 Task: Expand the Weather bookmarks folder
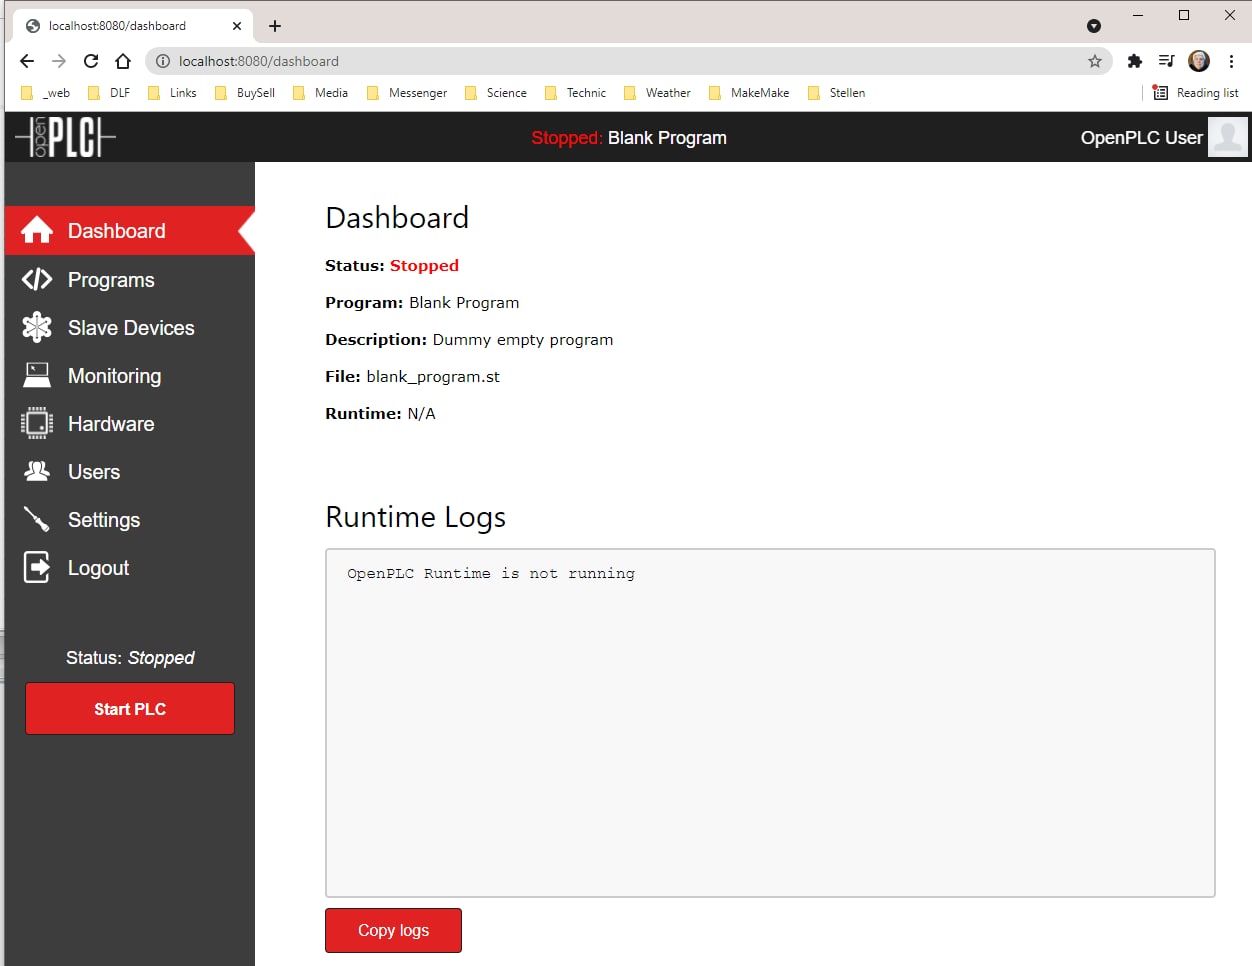(x=657, y=93)
